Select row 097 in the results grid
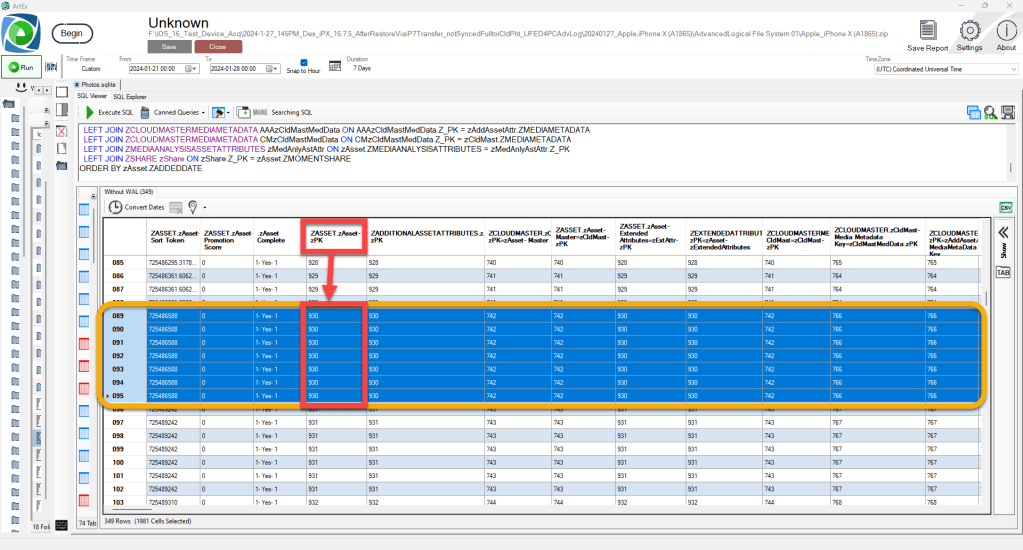Viewport: 1023px width, 550px height. [x=118, y=423]
